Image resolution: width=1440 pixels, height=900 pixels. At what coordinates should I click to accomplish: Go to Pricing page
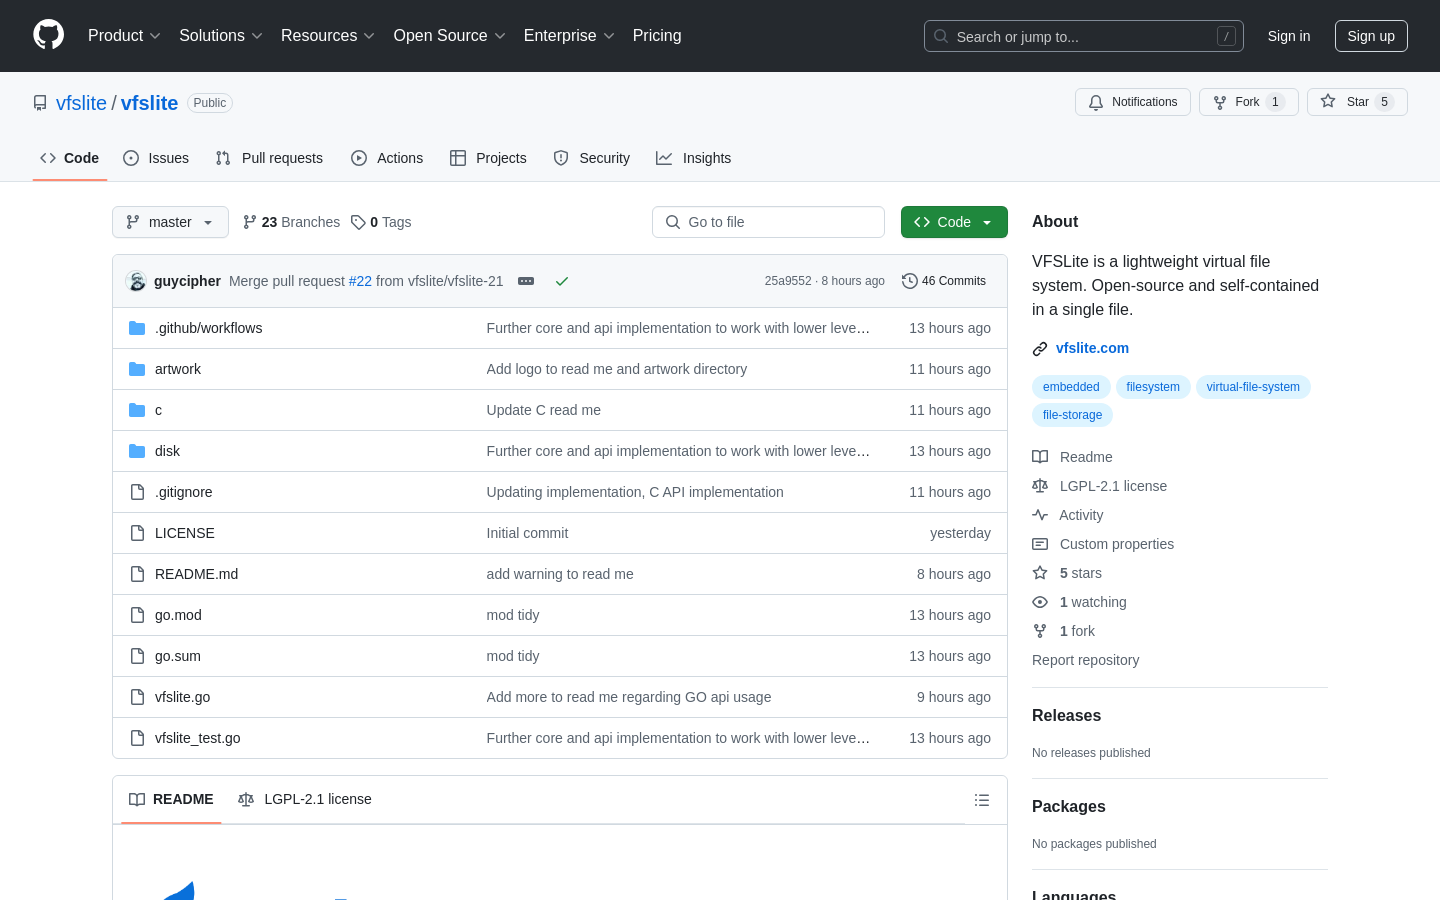[x=657, y=36]
